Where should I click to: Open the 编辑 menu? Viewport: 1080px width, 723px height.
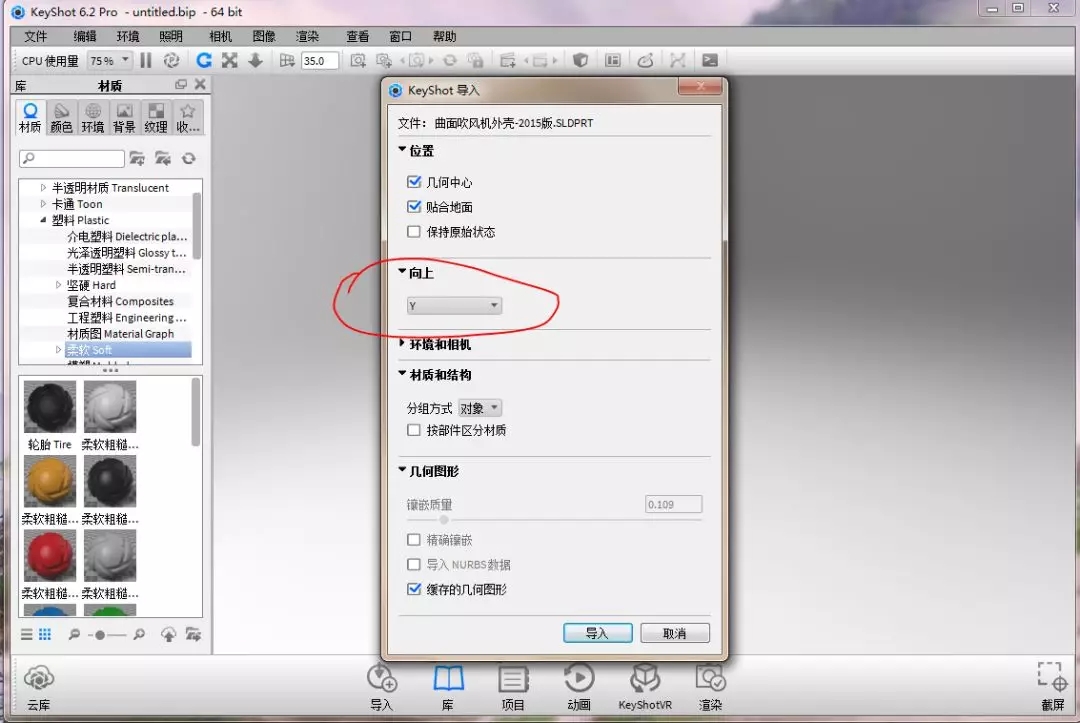pyautogui.click(x=85, y=36)
